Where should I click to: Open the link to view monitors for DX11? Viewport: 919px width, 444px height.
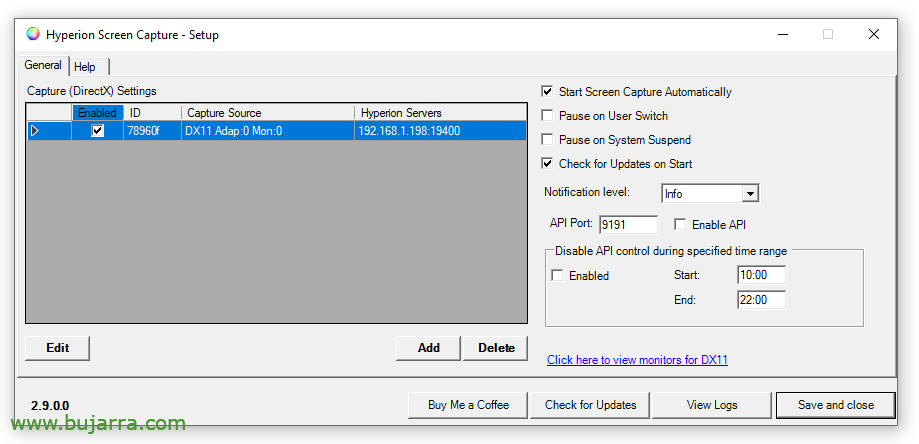pyautogui.click(x=637, y=360)
